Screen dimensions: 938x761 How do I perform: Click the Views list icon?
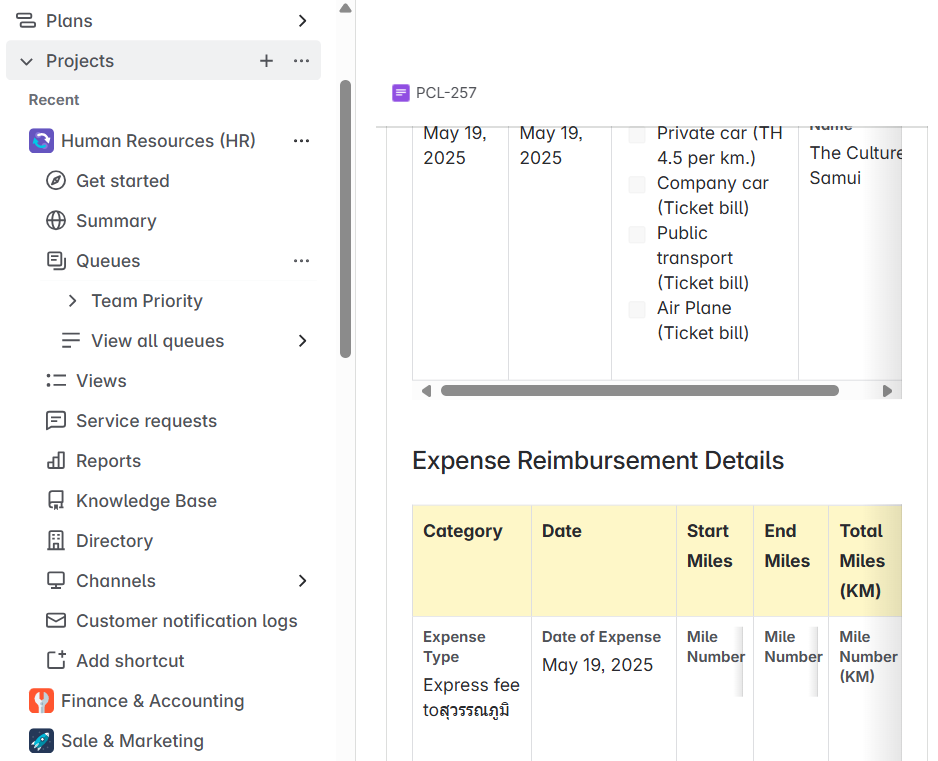(56, 380)
